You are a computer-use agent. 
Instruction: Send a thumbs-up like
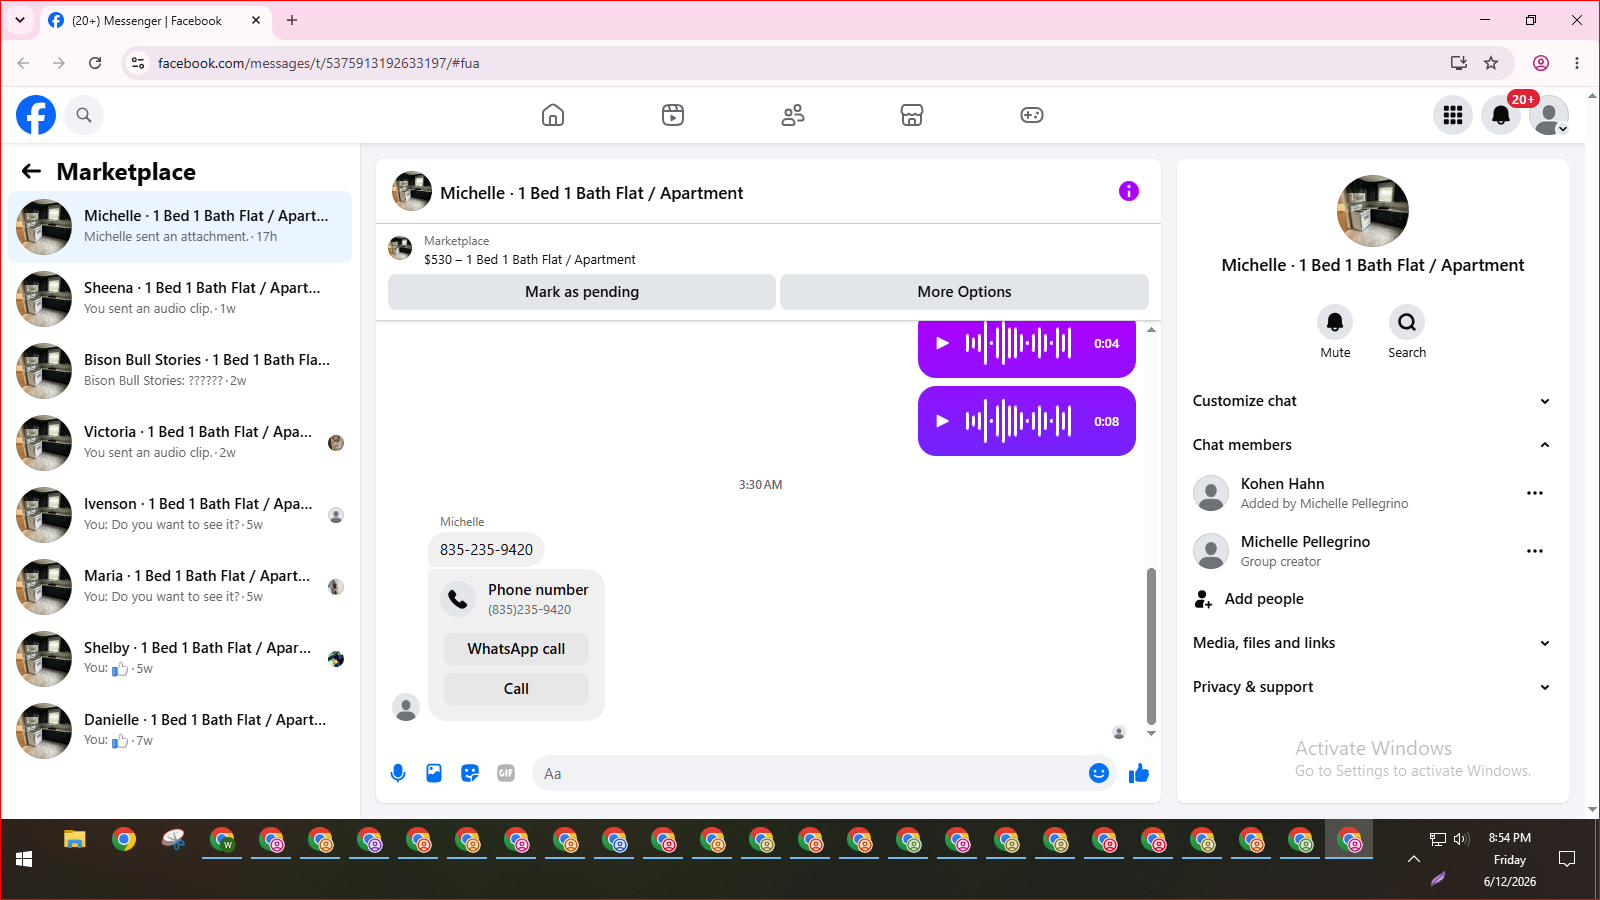[1139, 773]
